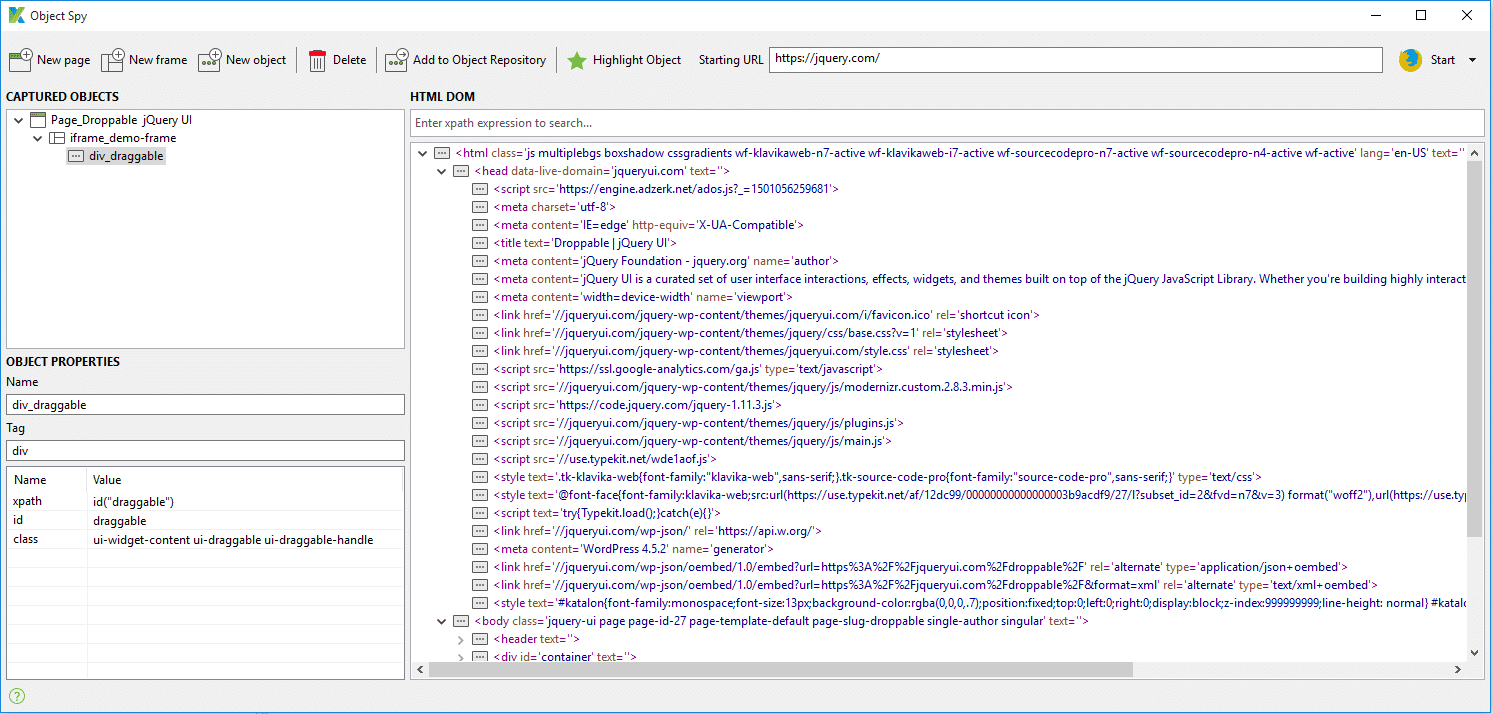Select the xpath property row

[205, 501]
